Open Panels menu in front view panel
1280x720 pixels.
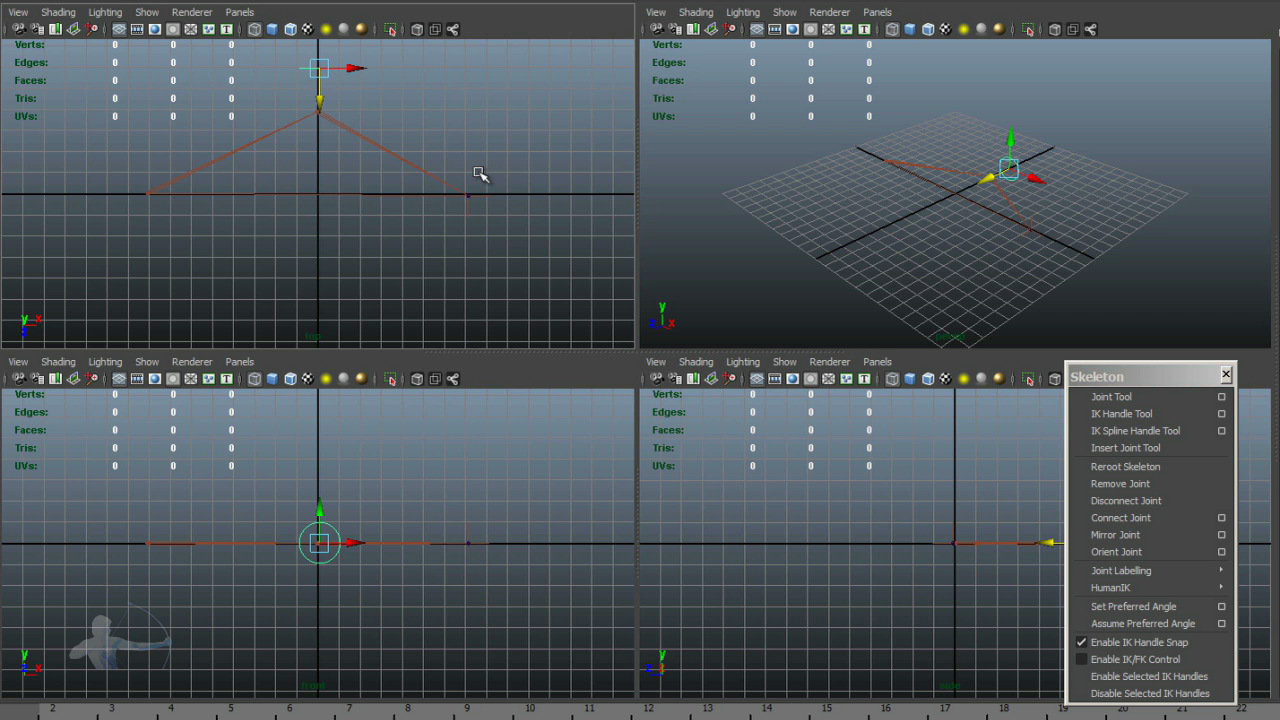(240, 362)
